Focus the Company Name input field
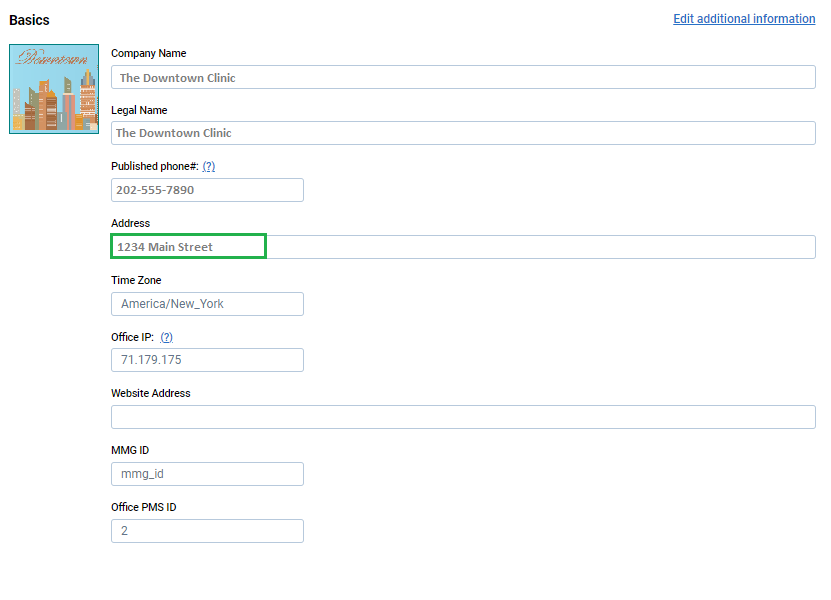This screenshot has width=831, height=600. (463, 77)
